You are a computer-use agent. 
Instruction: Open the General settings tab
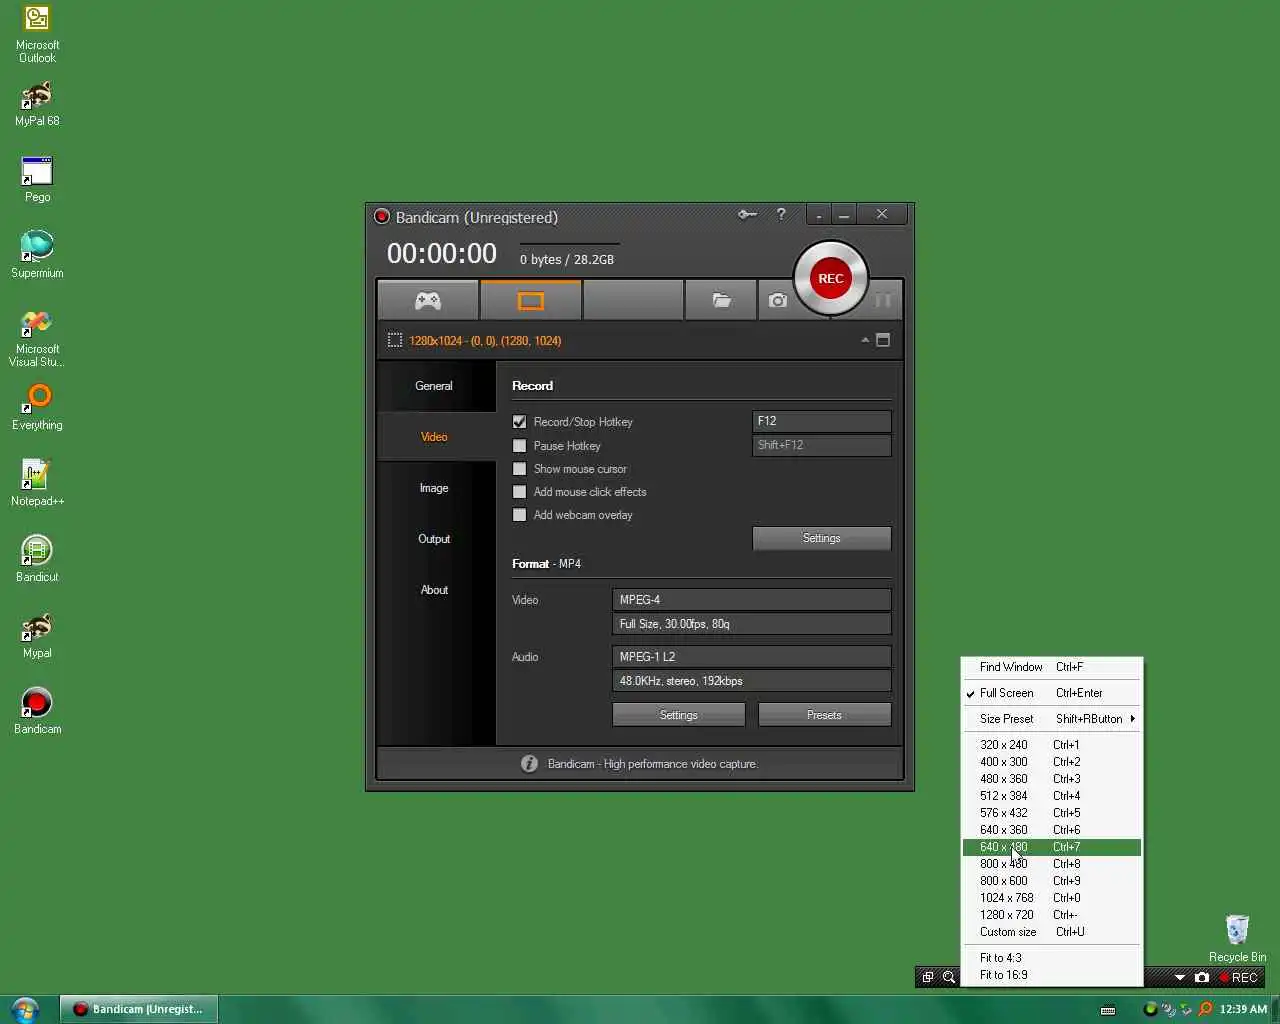[434, 386]
